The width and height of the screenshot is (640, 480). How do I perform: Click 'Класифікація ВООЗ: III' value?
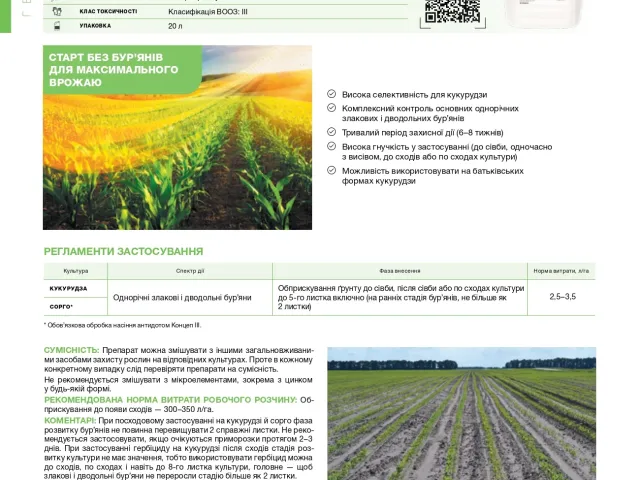coord(208,12)
